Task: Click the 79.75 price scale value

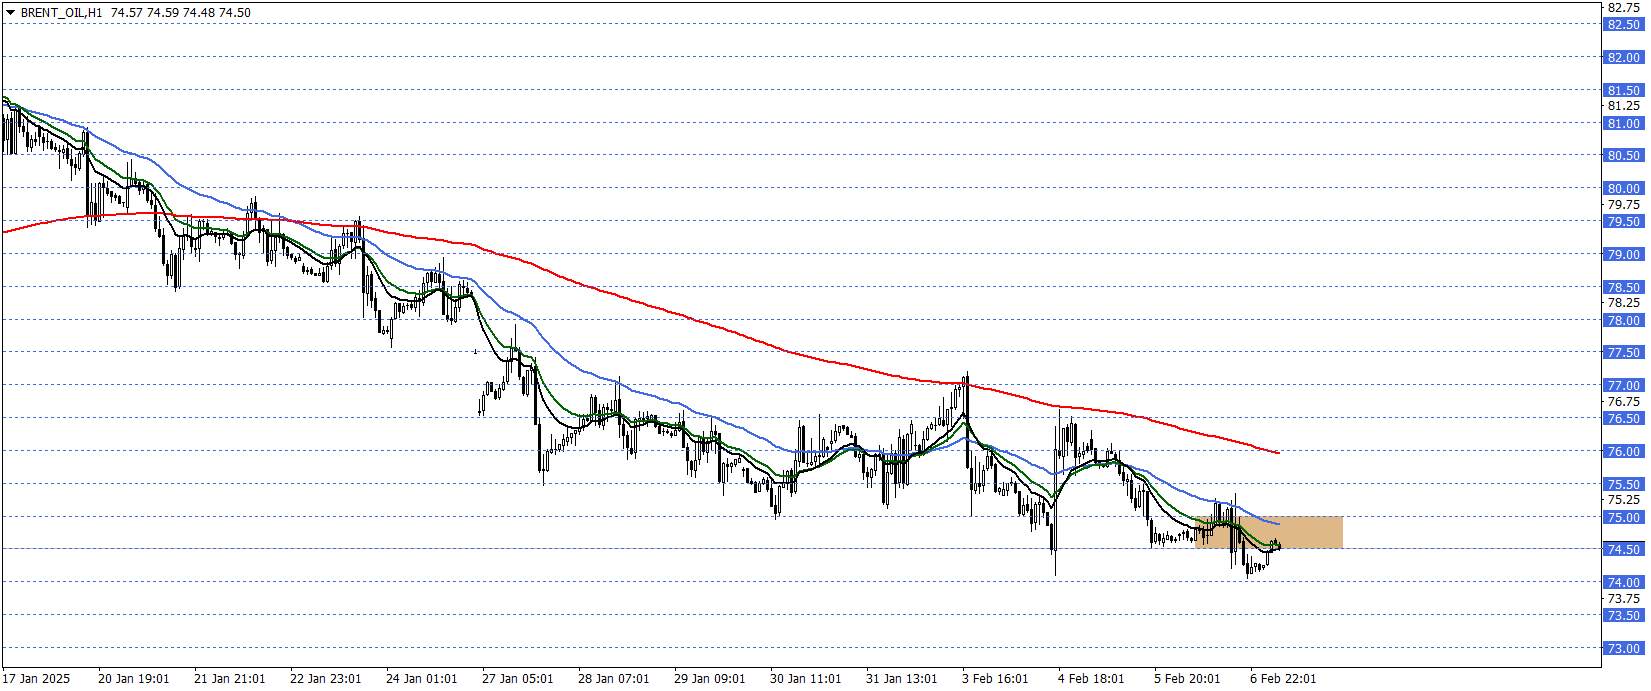Action: 1624,204
